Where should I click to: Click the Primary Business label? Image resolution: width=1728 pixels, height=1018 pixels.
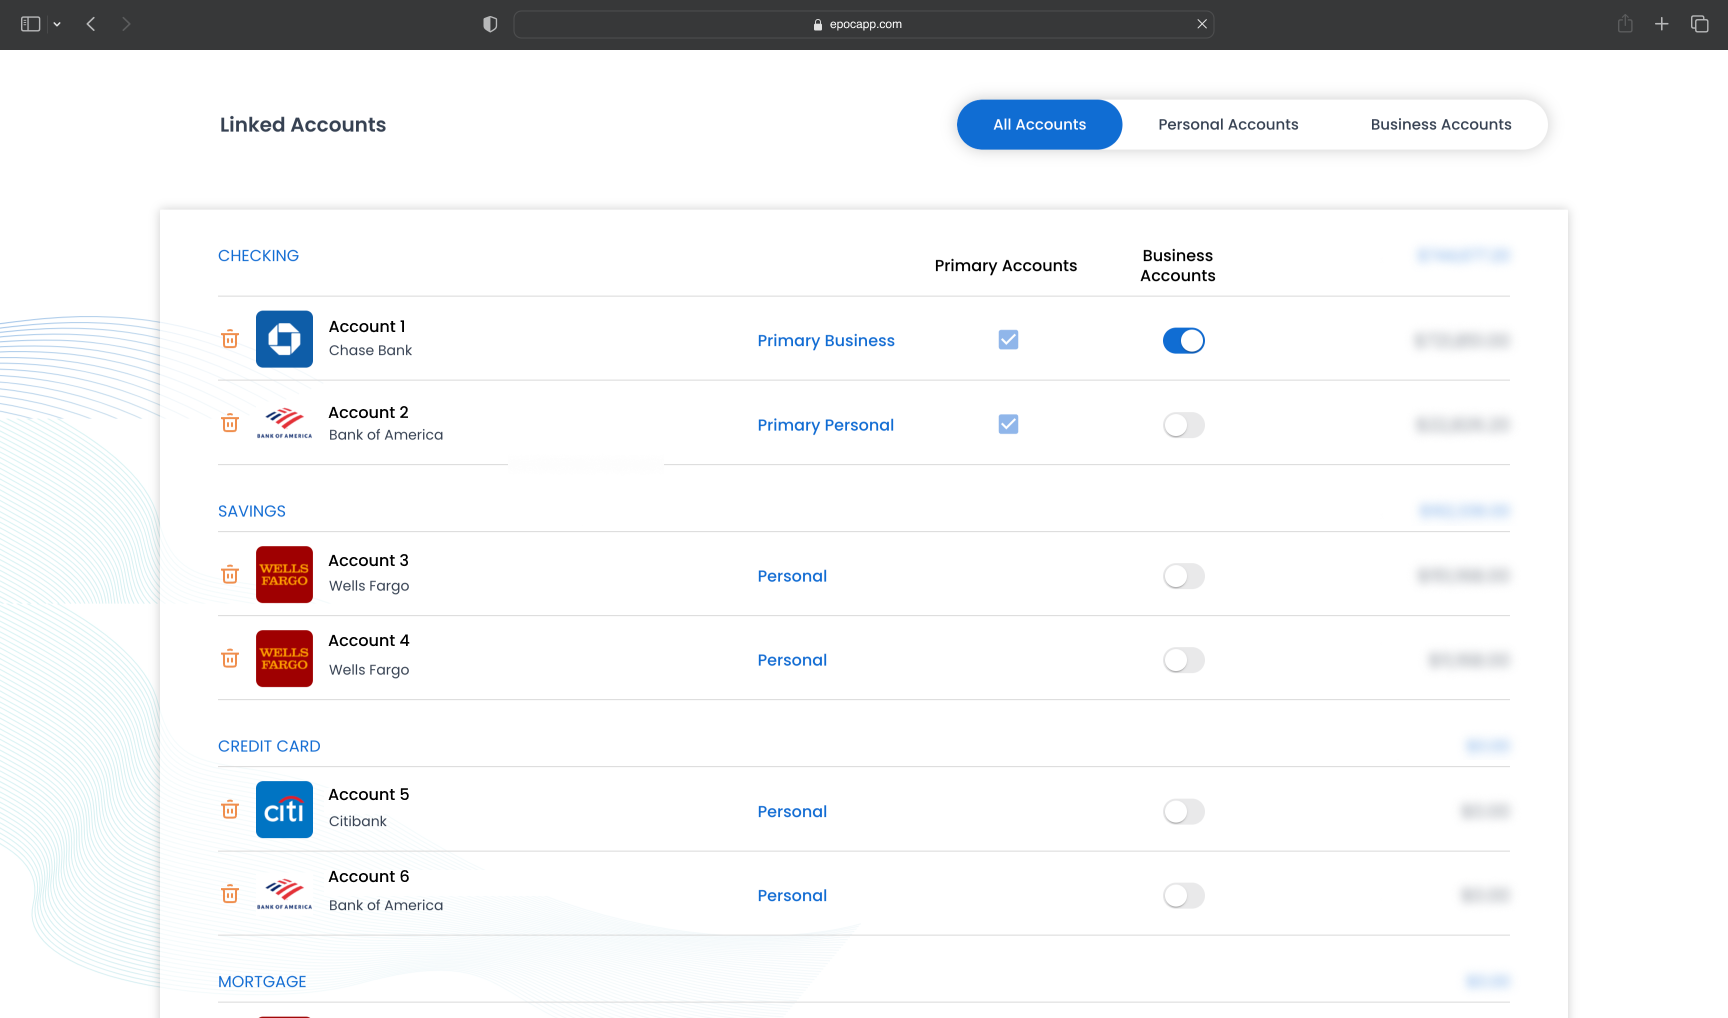point(826,340)
